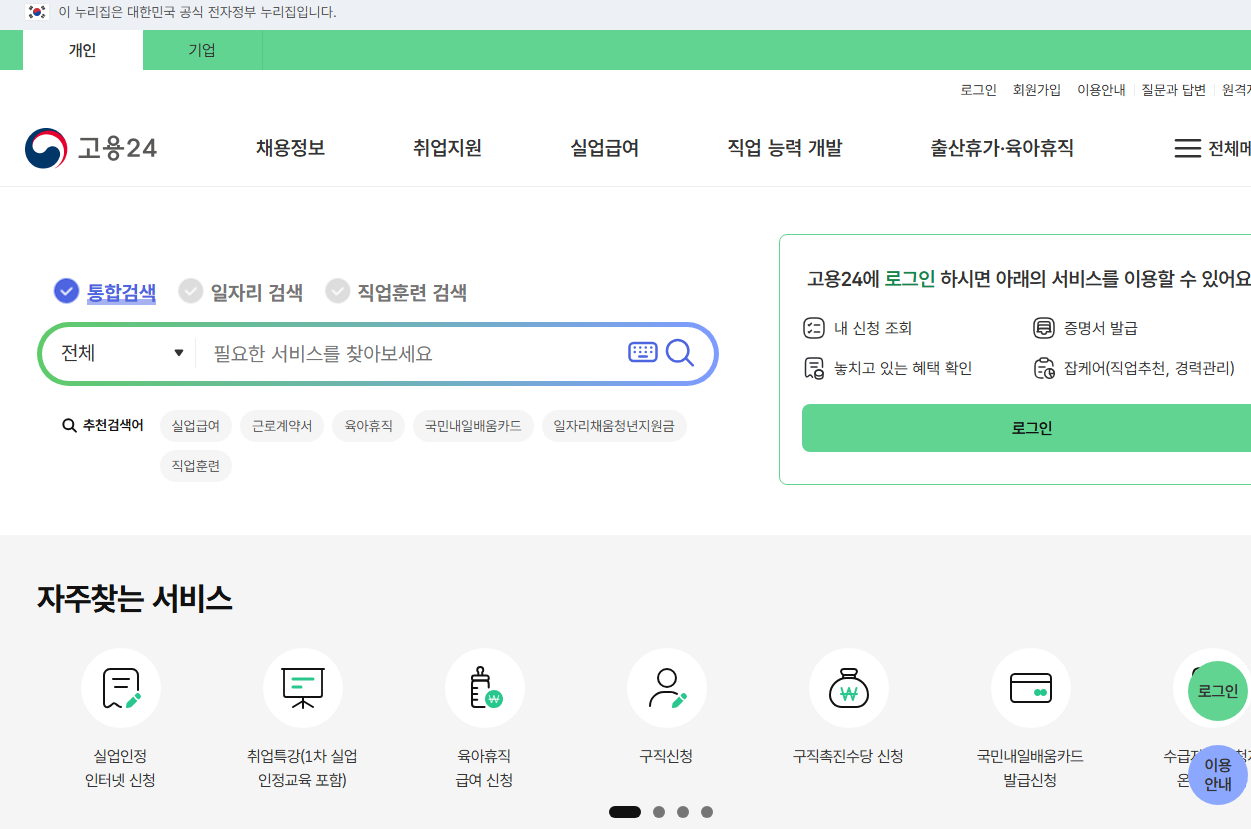Viewport: 1251px width, 829px height.
Task: Go to fourth carousel page dot
Action: [x=707, y=812]
